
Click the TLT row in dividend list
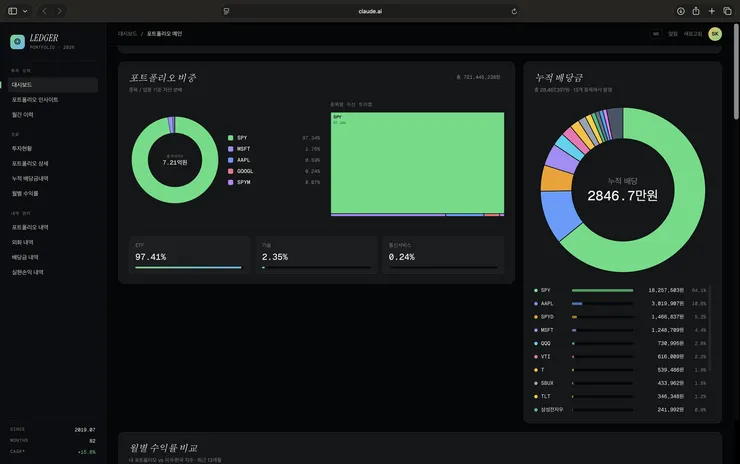coord(620,396)
